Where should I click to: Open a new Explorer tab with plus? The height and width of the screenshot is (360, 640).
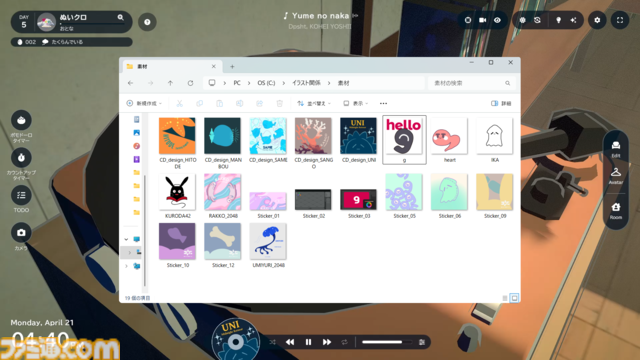(x=232, y=67)
